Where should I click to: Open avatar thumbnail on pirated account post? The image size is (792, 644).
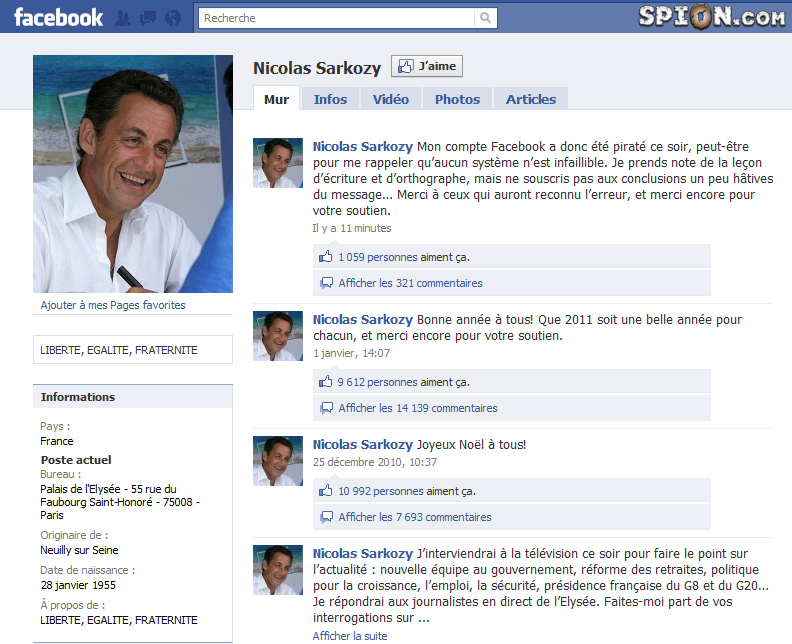tap(278, 163)
